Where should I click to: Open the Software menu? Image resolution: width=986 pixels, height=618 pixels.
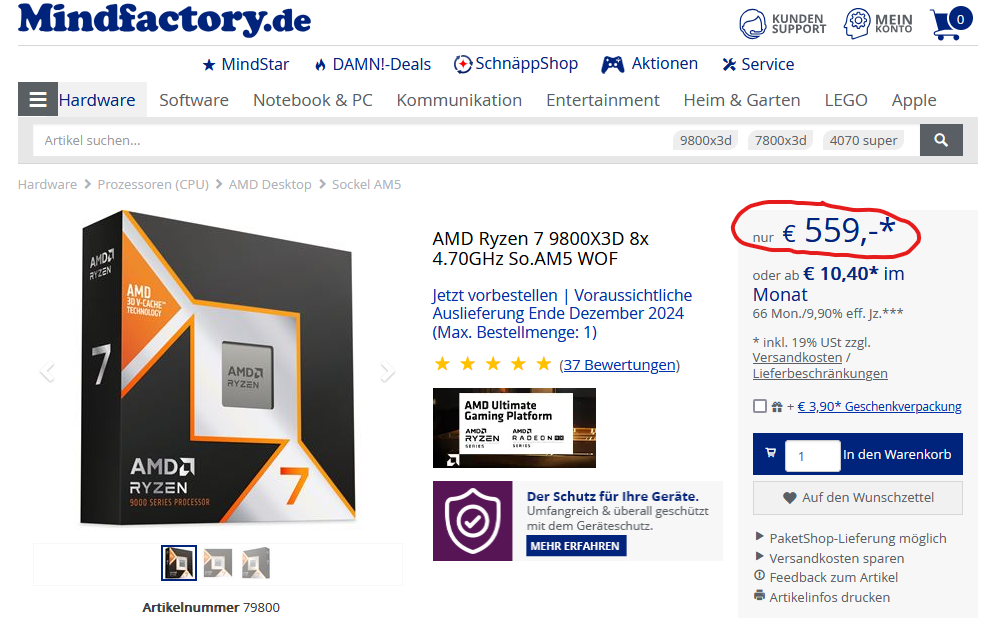[194, 100]
